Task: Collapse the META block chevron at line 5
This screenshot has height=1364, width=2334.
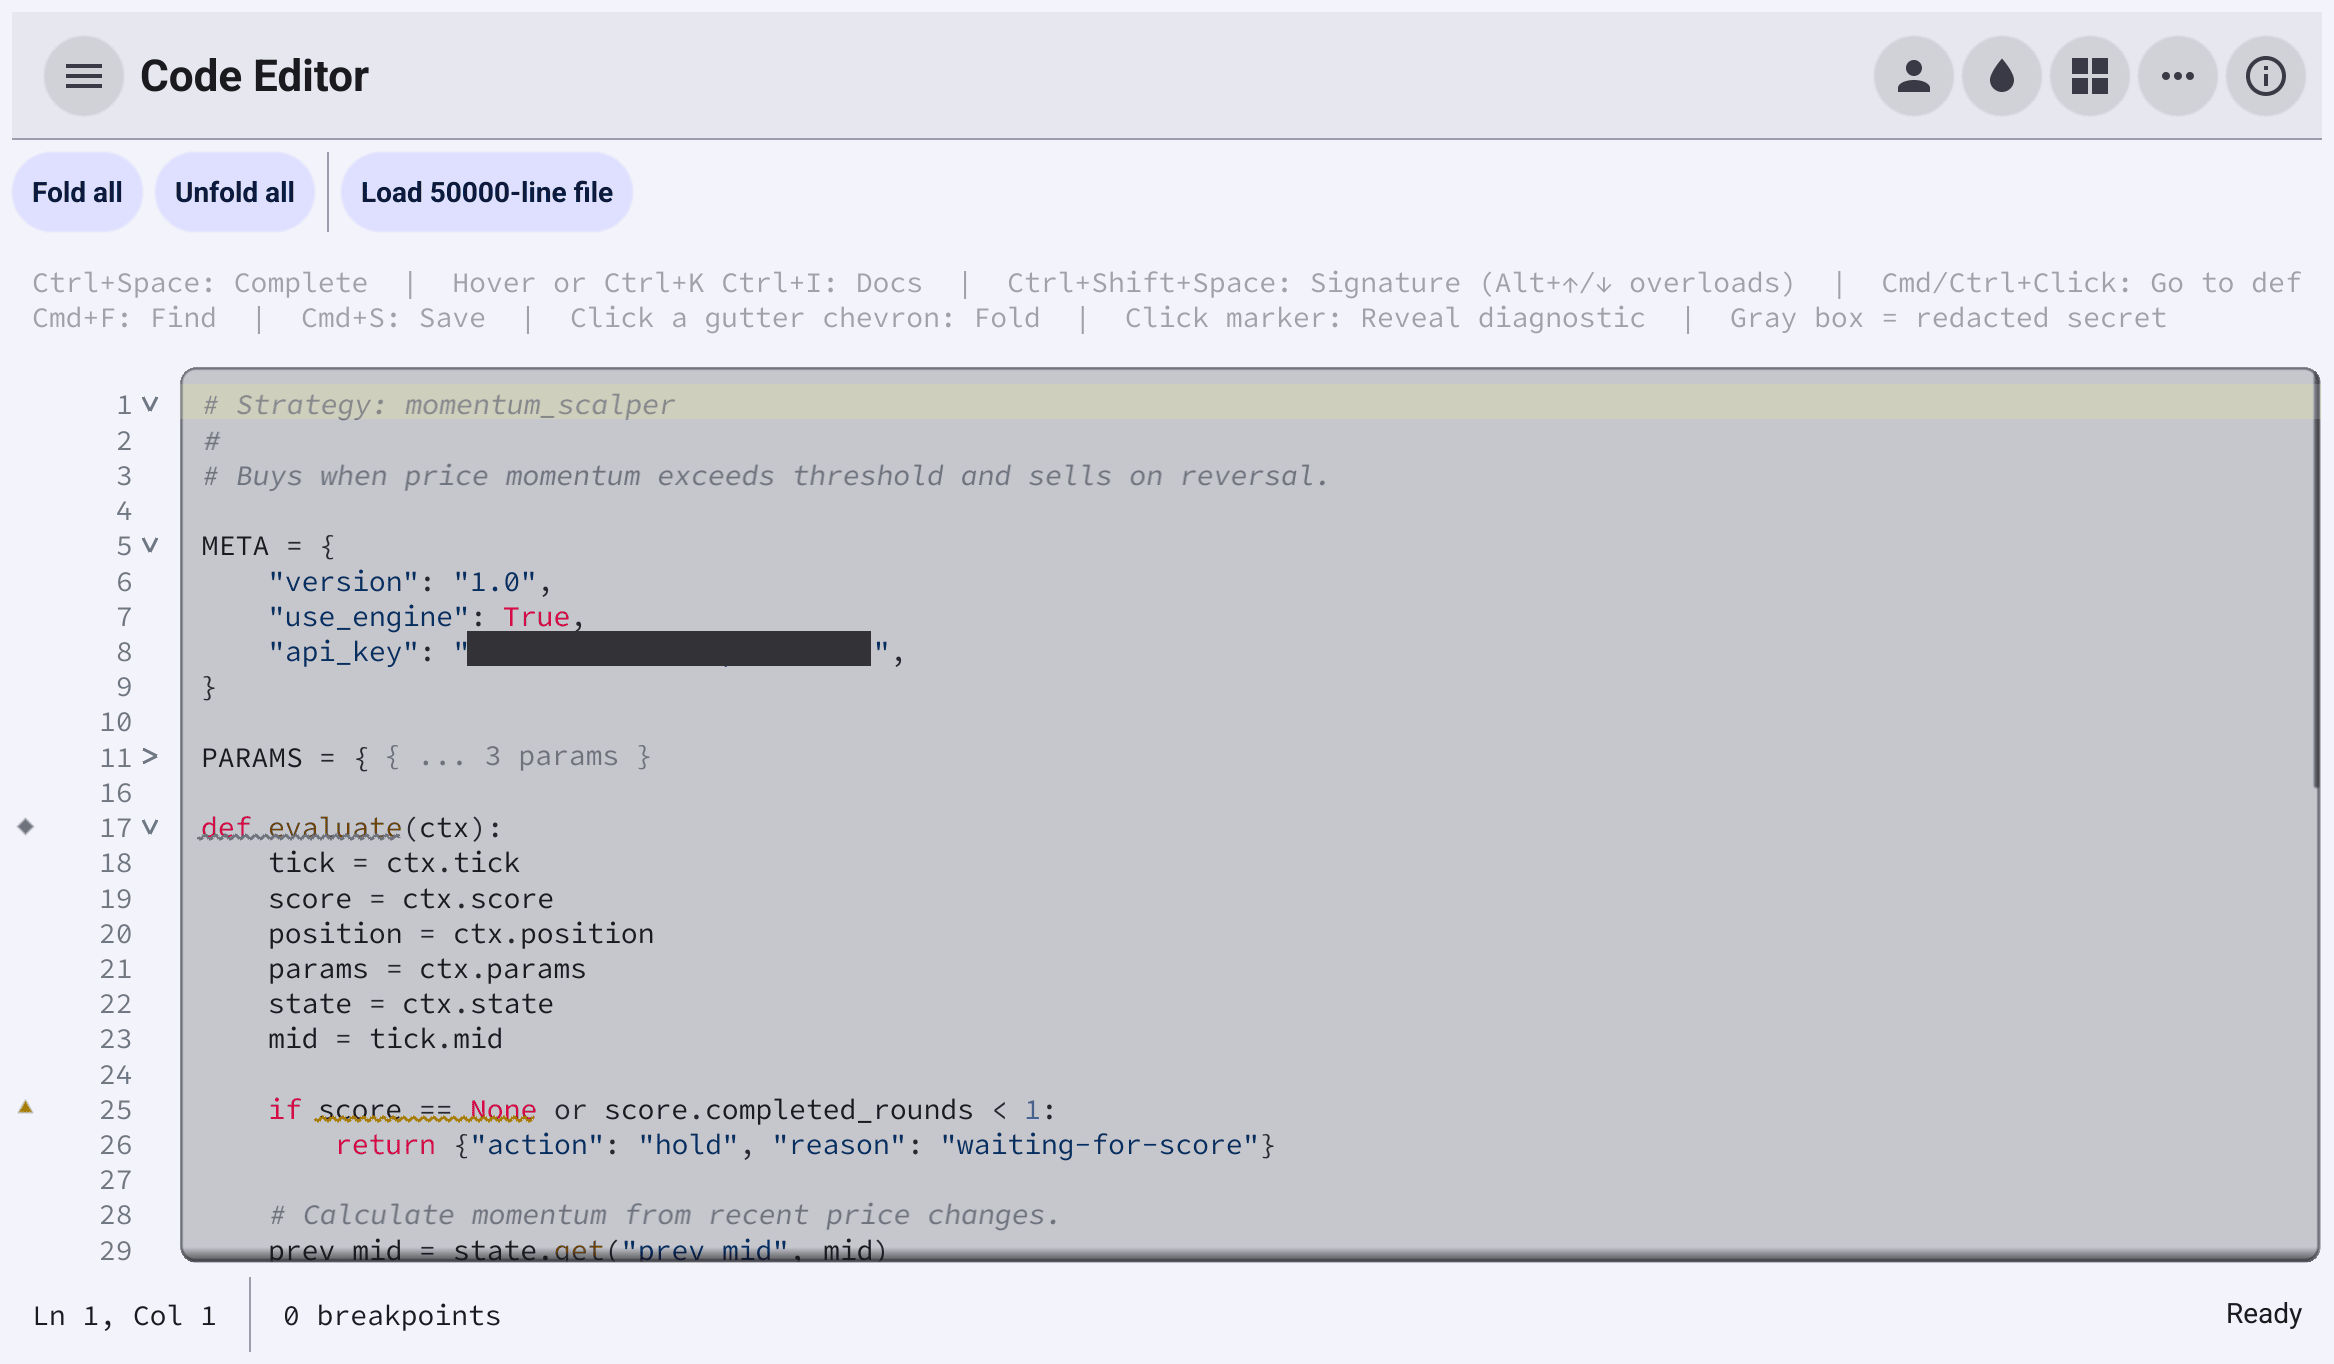Action: pyautogui.click(x=150, y=545)
